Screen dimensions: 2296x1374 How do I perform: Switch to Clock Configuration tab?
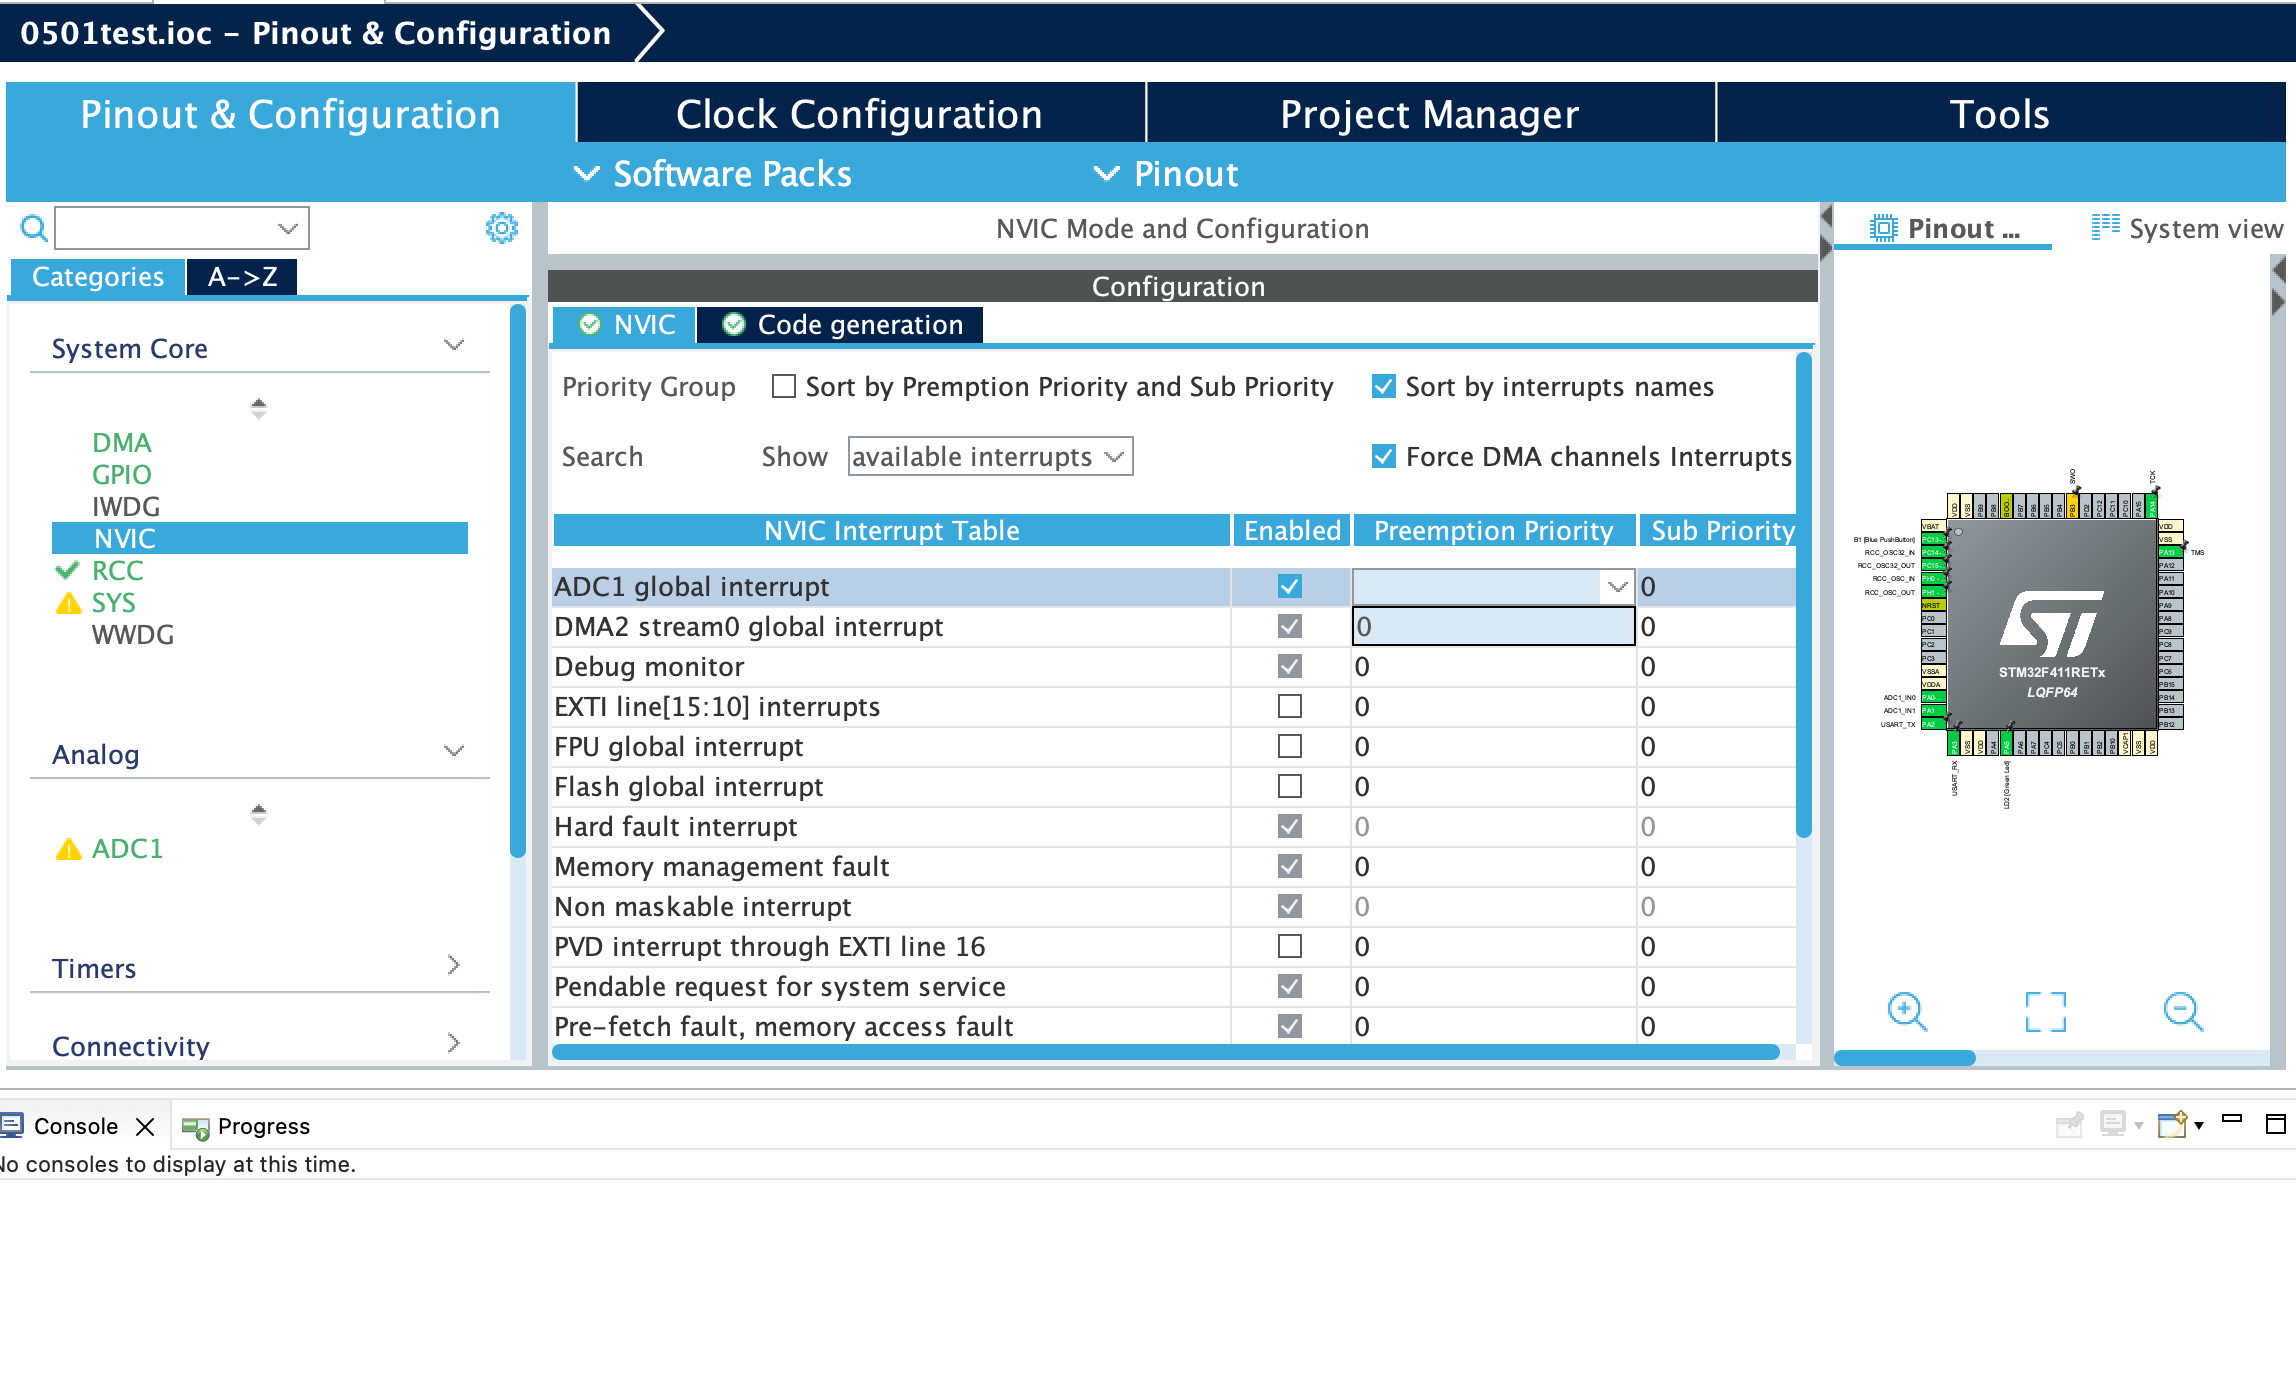859,114
